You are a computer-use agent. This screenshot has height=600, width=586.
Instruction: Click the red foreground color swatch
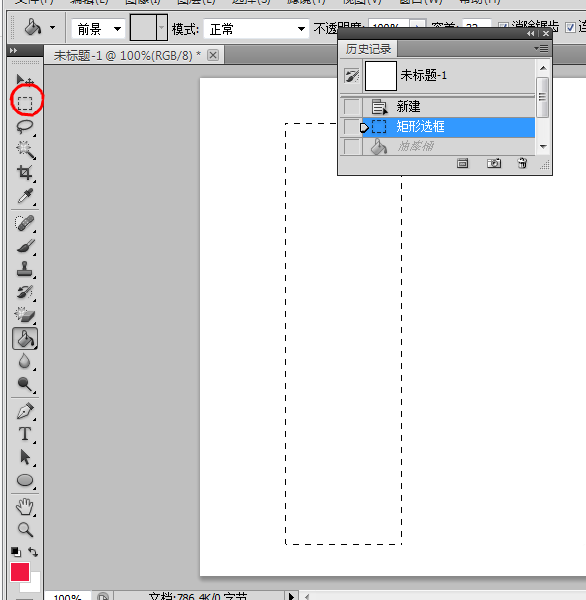20,572
